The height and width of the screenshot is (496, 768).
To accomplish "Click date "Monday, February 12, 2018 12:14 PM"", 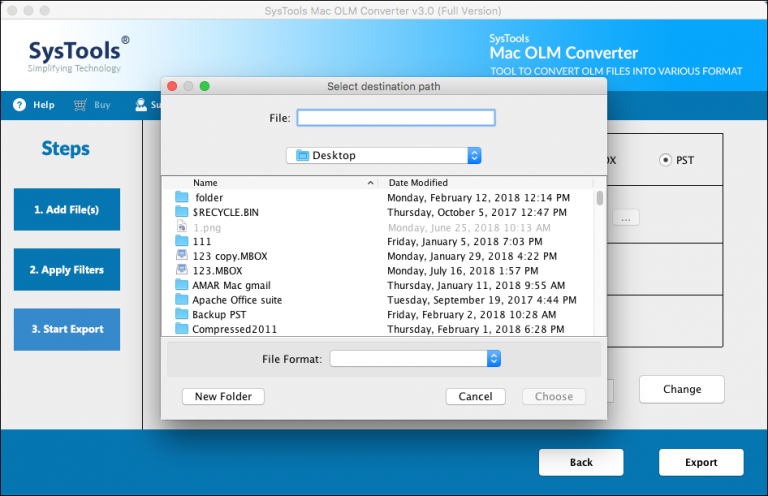I will [479, 198].
